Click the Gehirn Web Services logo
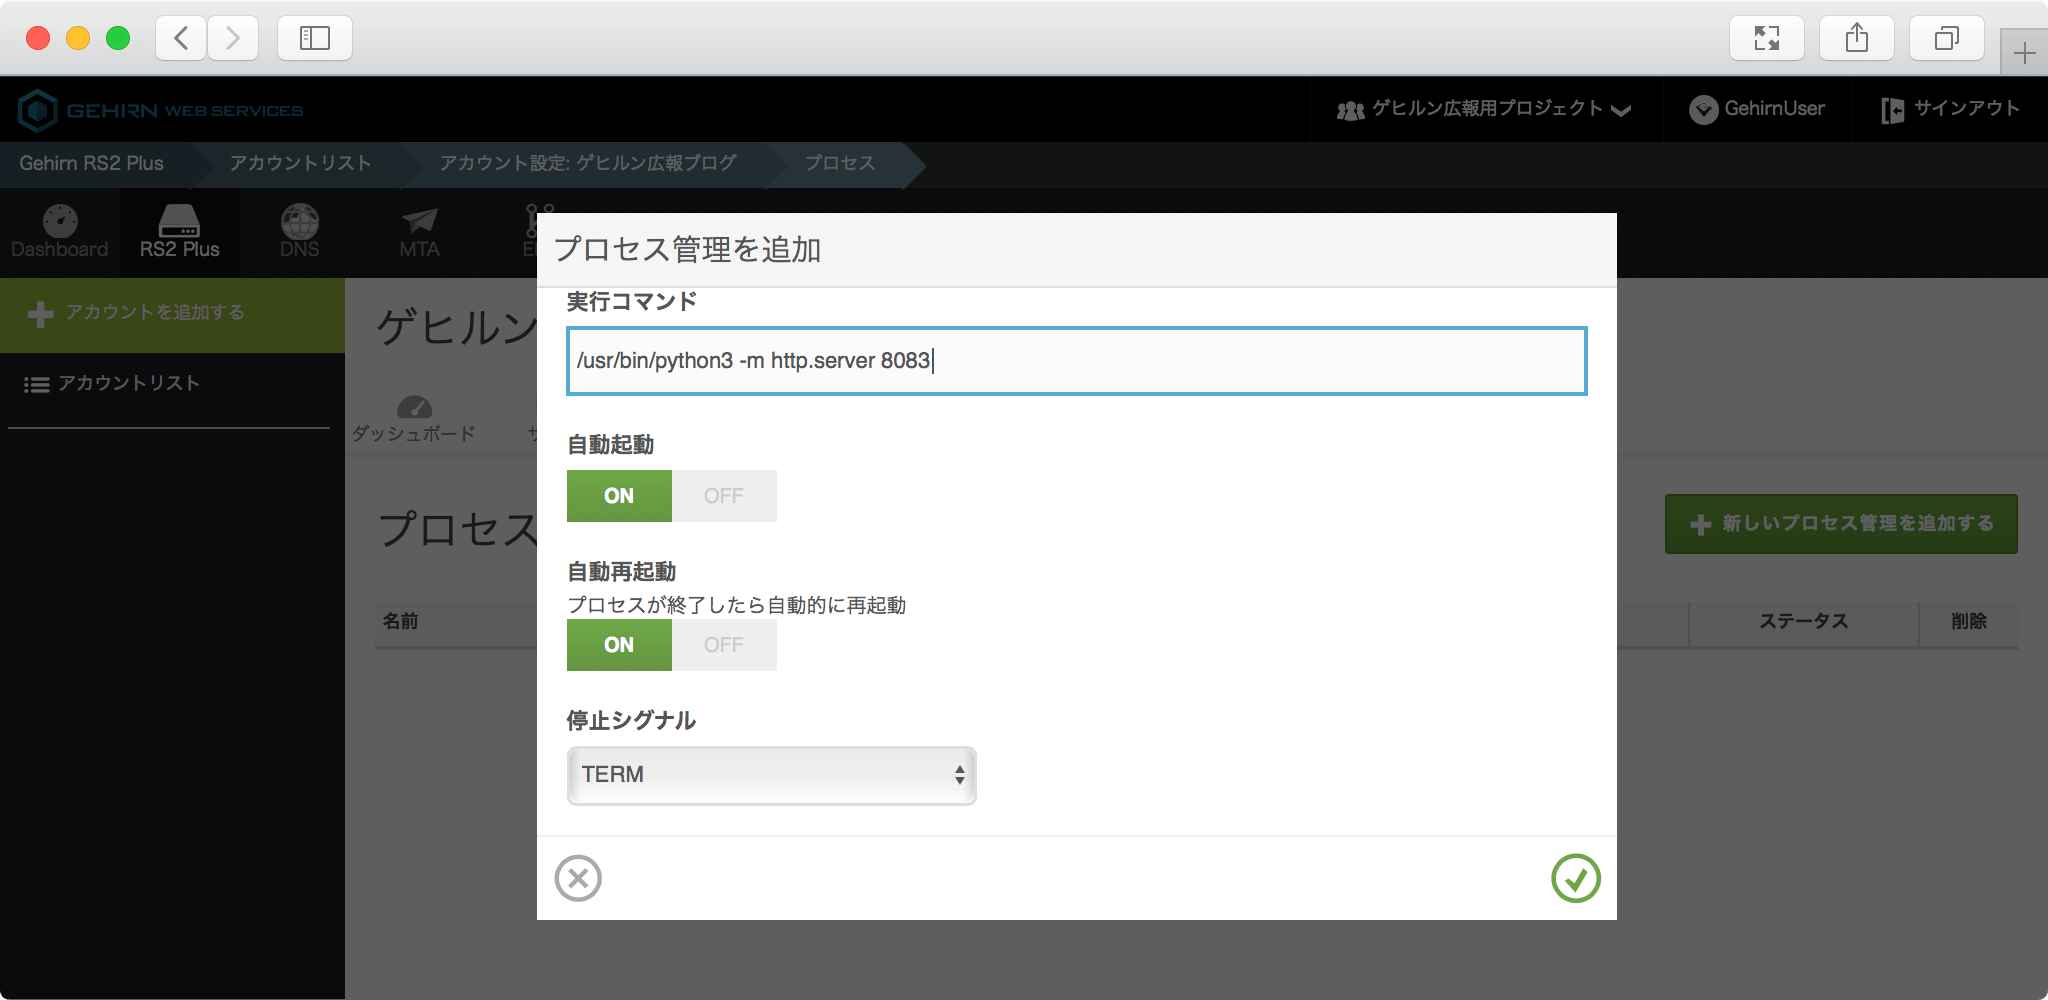 pyautogui.click(x=162, y=110)
